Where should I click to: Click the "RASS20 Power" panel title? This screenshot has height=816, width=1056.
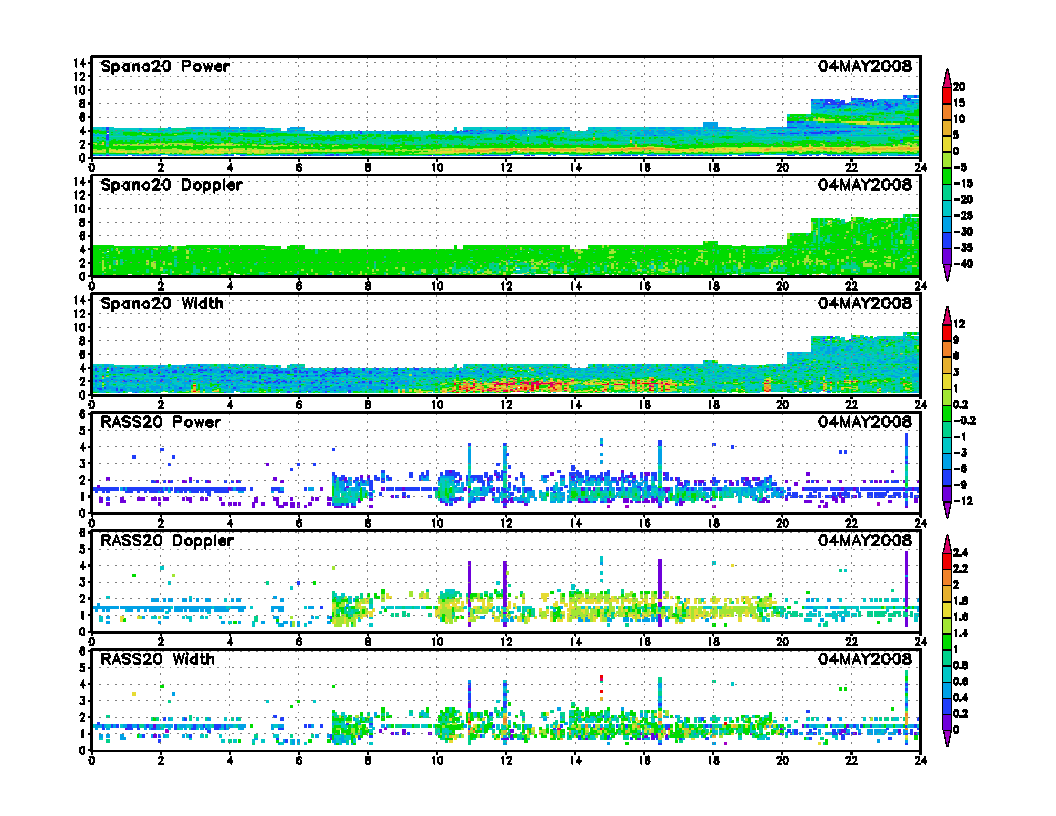click(x=160, y=422)
